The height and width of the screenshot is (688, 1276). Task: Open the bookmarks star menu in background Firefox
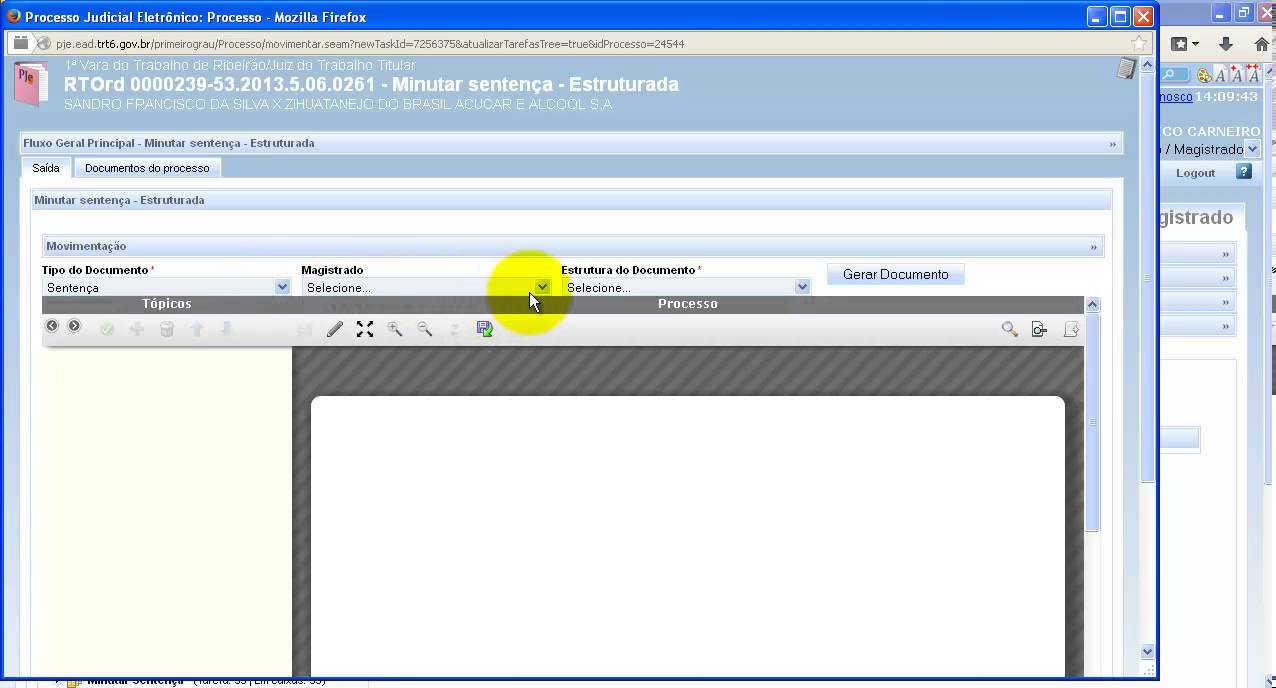click(x=1186, y=44)
